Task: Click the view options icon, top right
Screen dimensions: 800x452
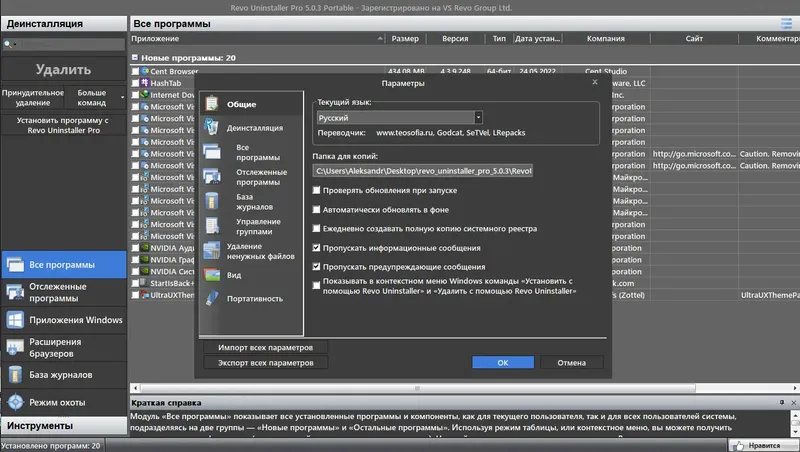Action: [x=786, y=23]
